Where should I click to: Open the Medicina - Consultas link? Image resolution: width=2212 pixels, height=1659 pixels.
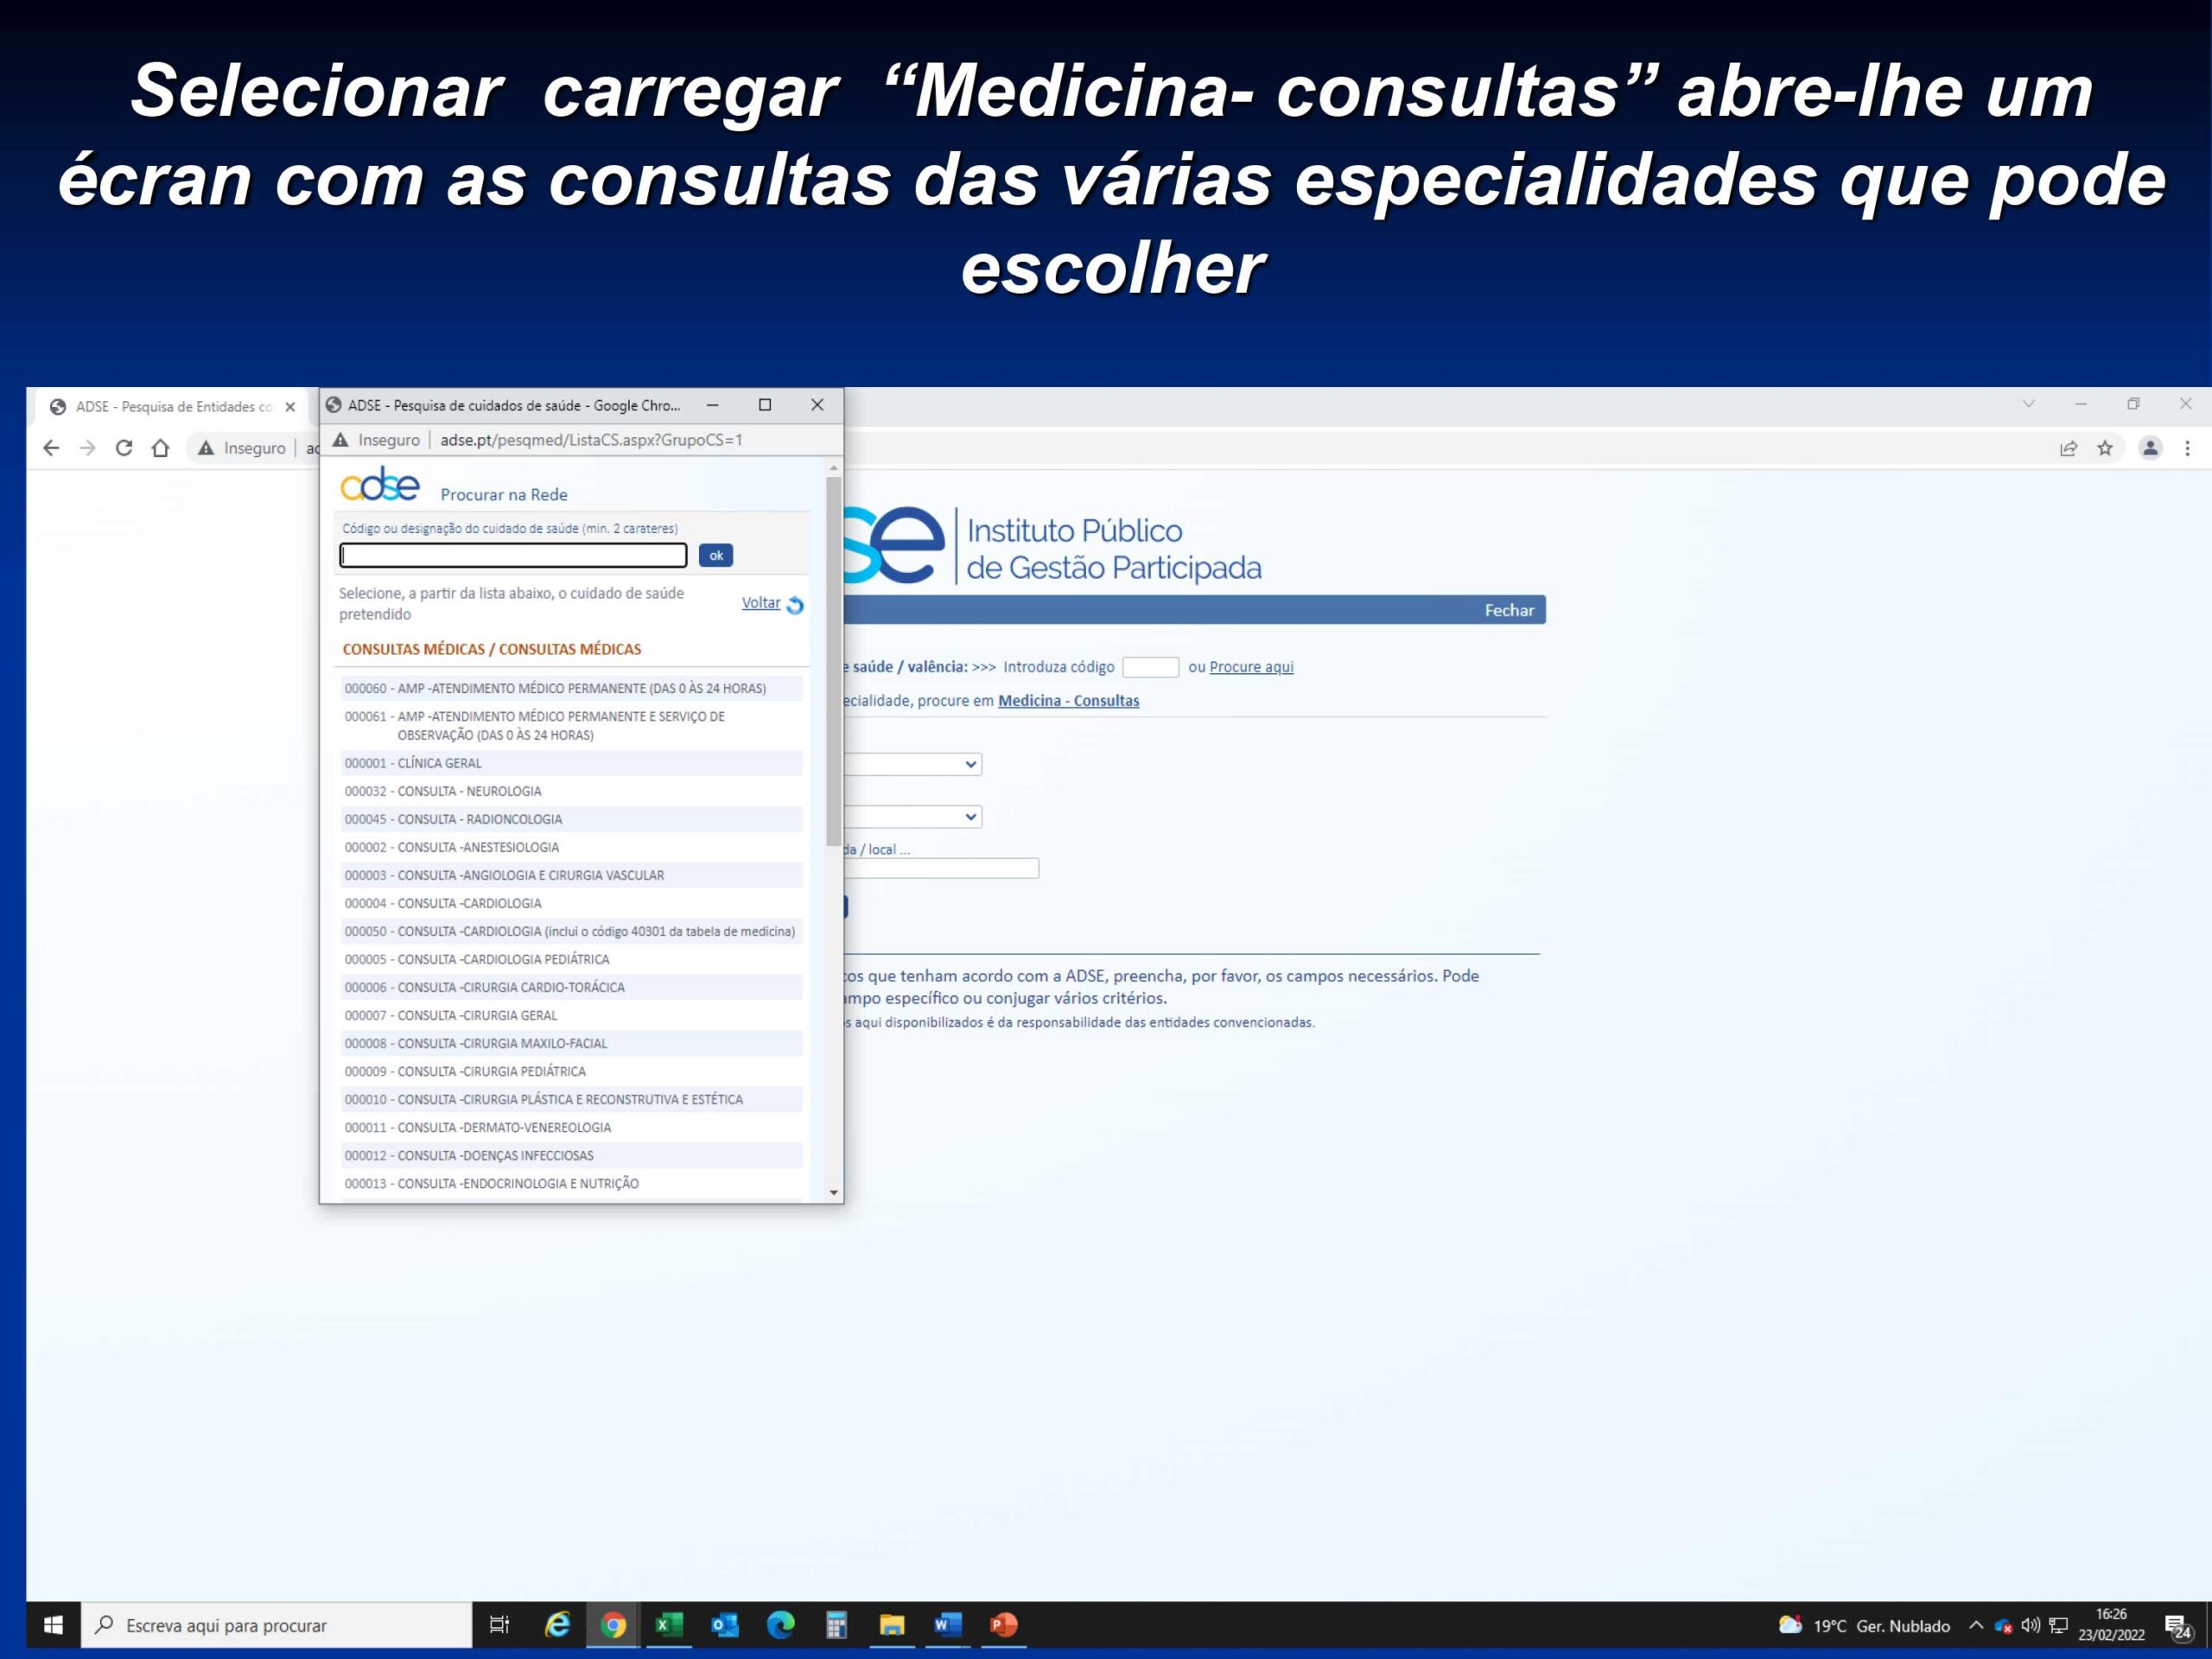point(1068,701)
